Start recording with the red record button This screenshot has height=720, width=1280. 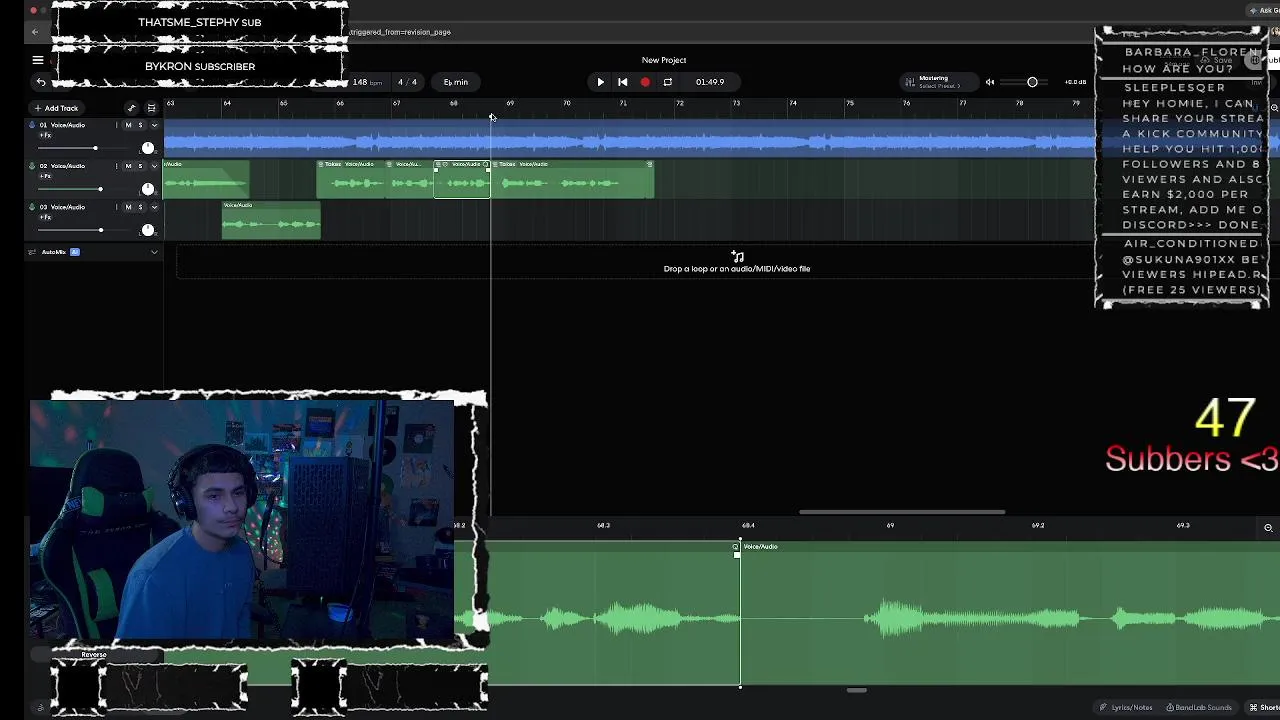pos(645,82)
